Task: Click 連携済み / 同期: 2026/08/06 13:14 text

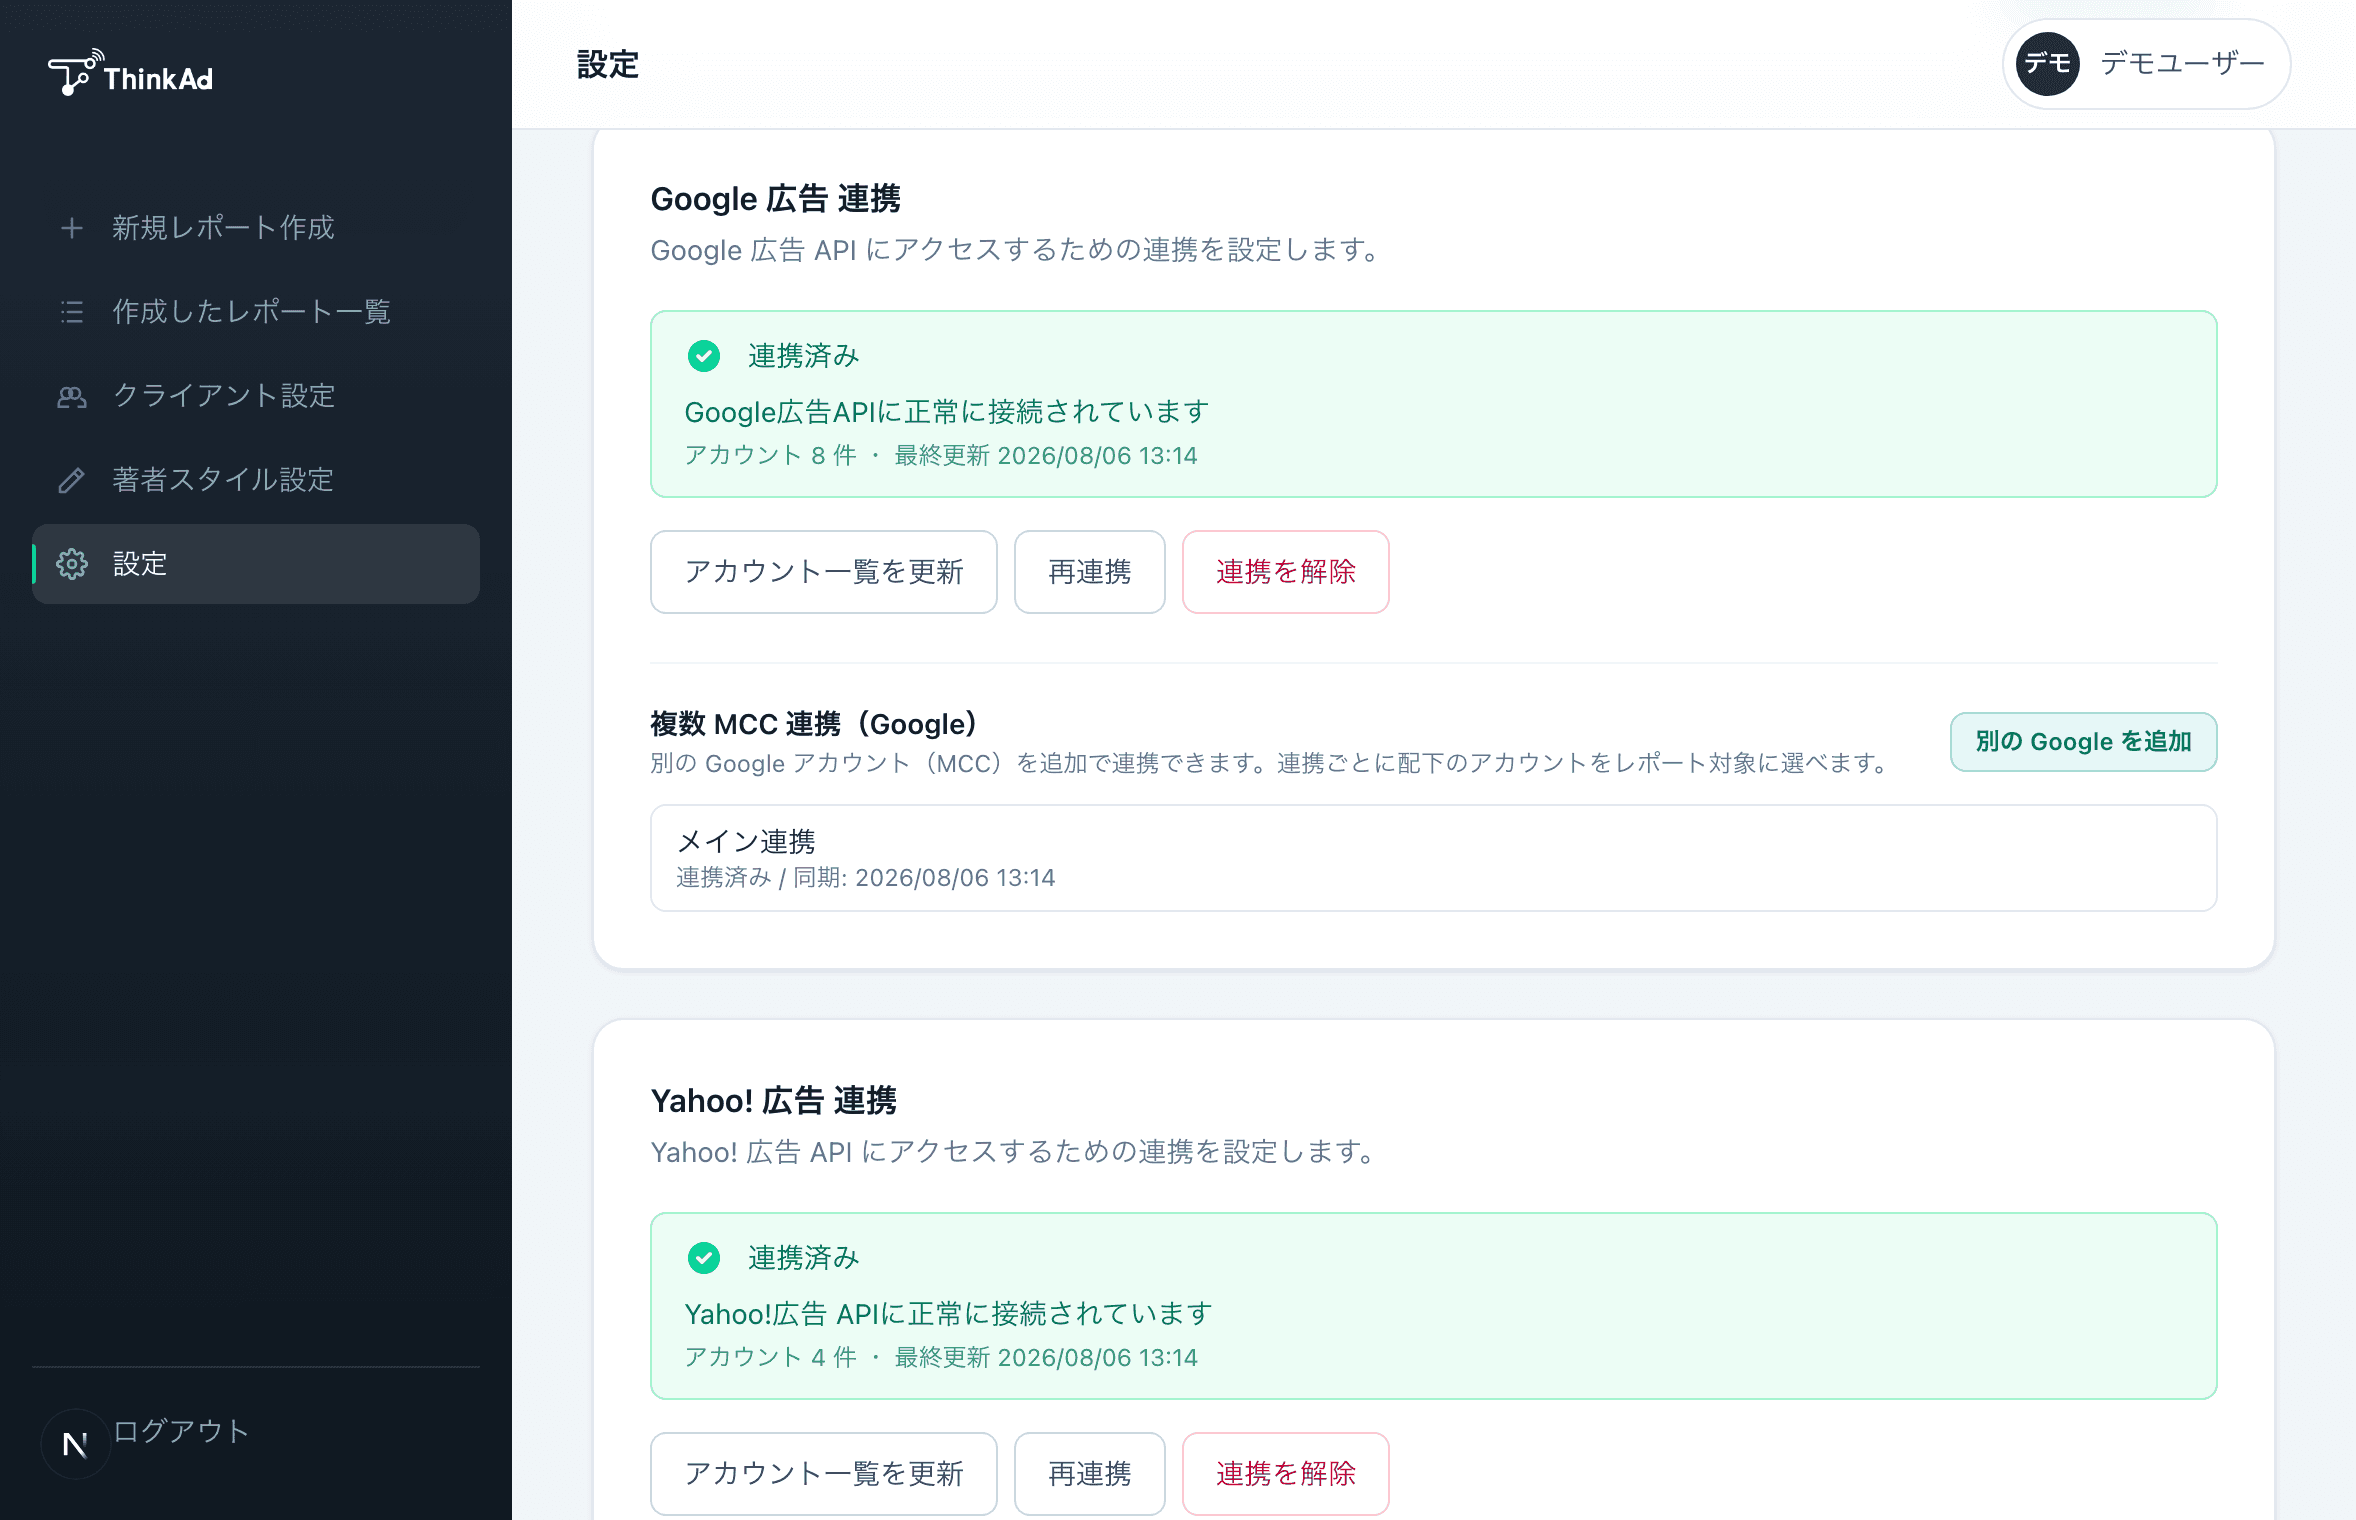Action: pos(866,878)
